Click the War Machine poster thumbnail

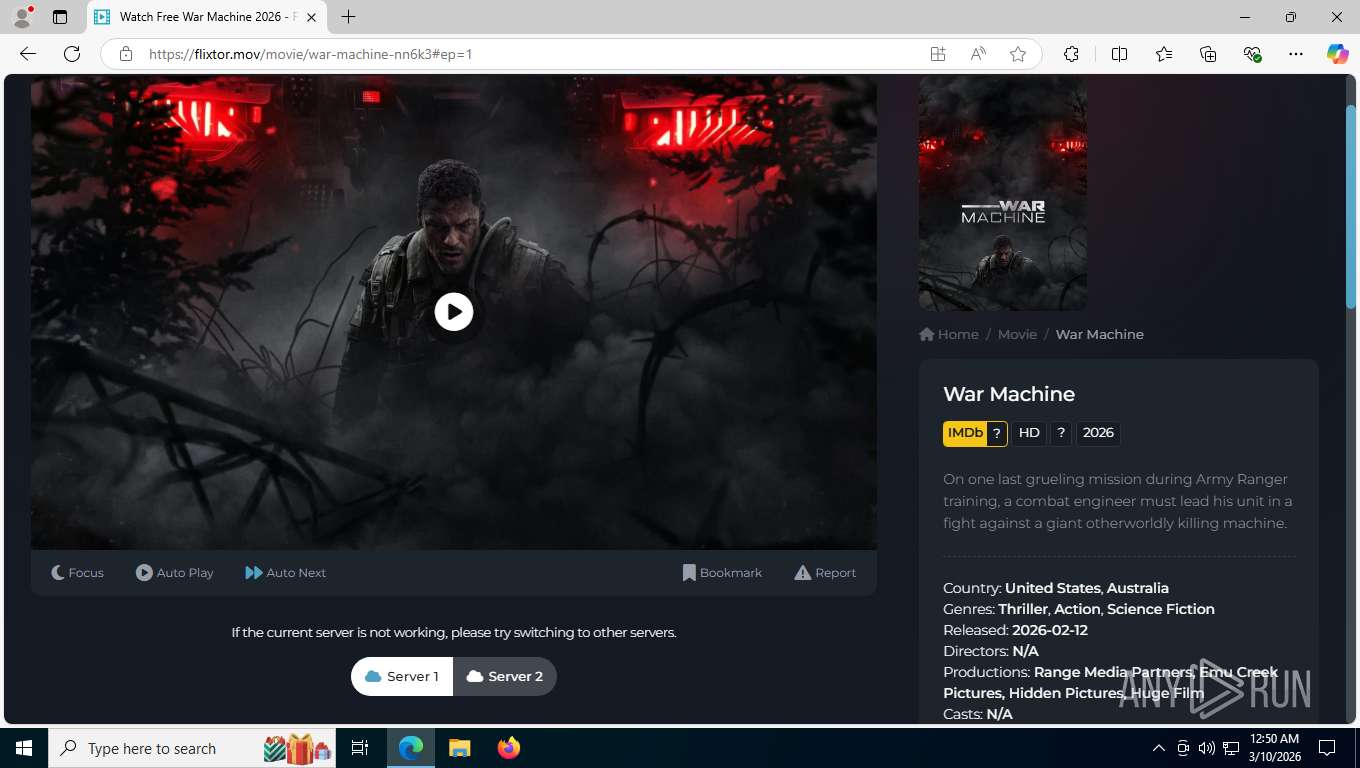(x=1003, y=193)
